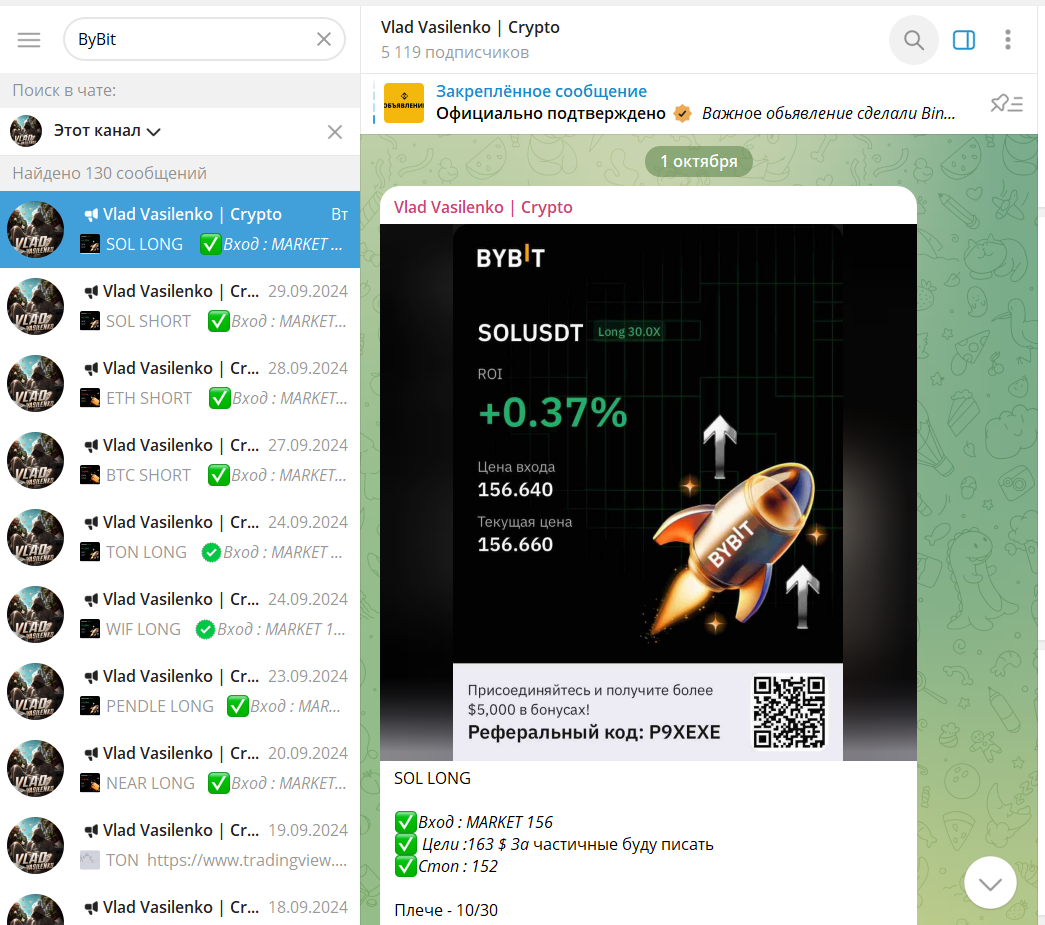Click the 'Плечо - 10/30' leverage line
The height and width of the screenshot is (925, 1045).
pos(446,910)
